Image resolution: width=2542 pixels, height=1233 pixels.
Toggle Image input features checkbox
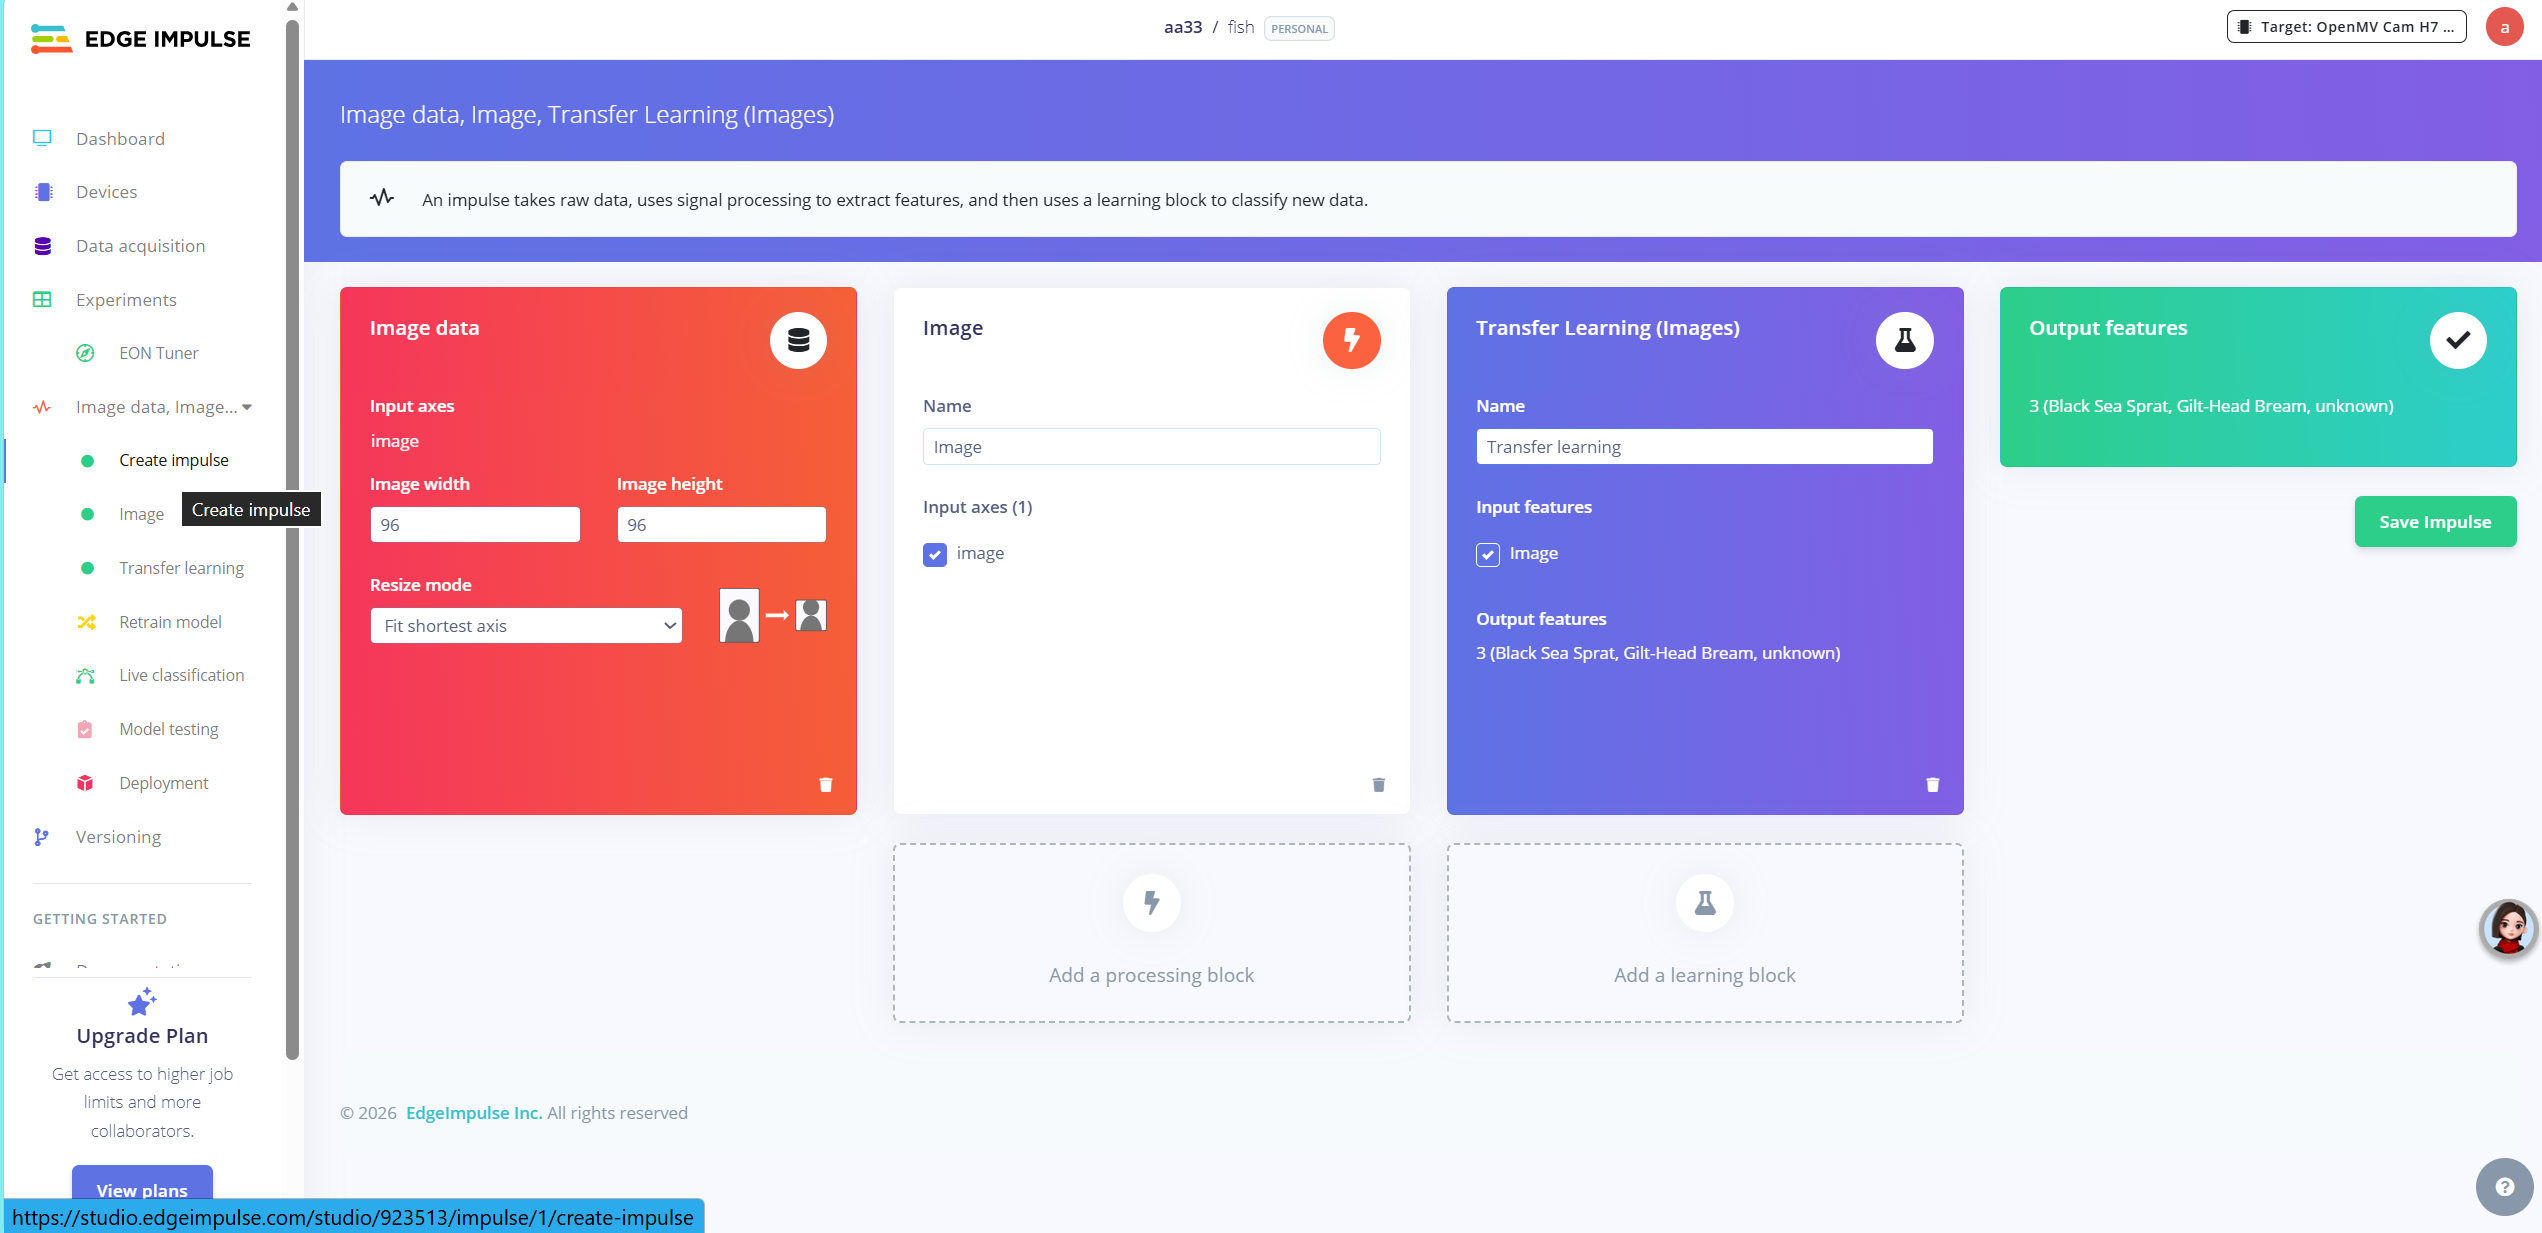[1488, 554]
